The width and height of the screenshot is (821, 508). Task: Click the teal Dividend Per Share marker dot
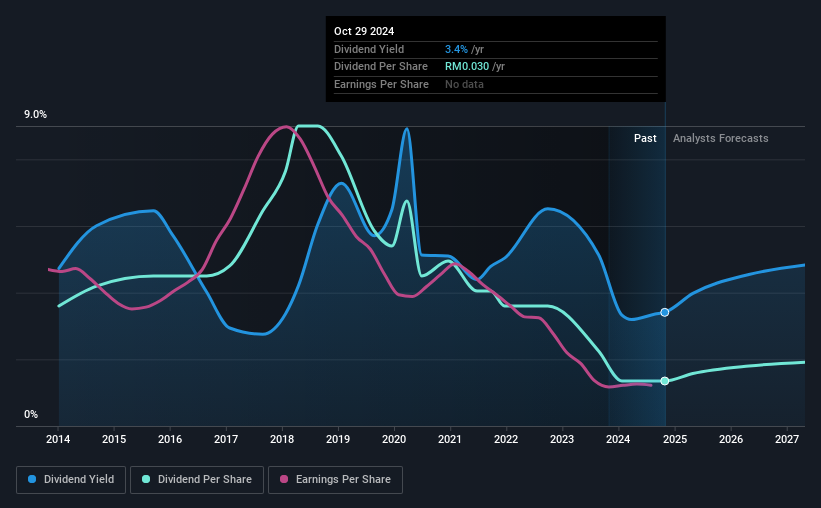pyautogui.click(x=664, y=381)
